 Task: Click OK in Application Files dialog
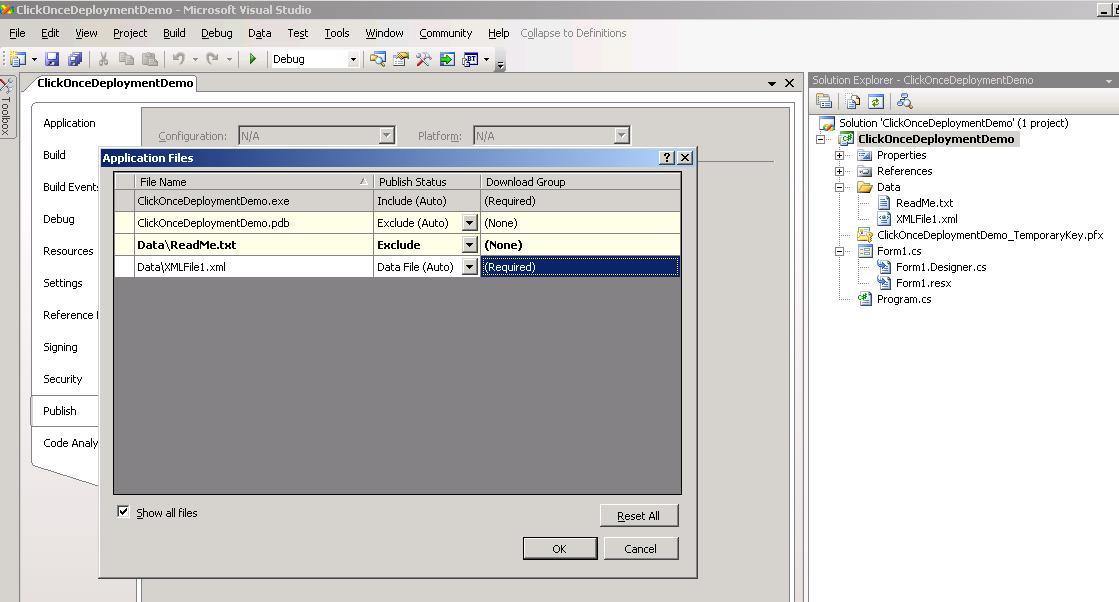coord(560,549)
